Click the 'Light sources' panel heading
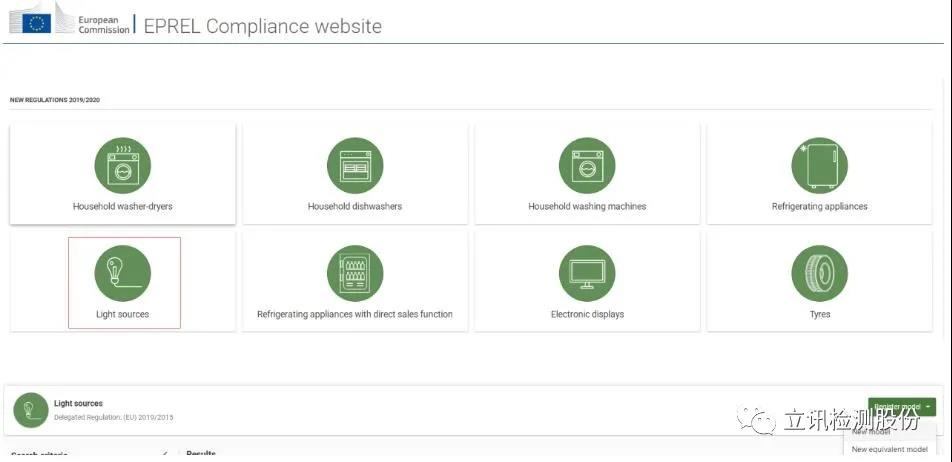This screenshot has width=952, height=462. click(78, 403)
